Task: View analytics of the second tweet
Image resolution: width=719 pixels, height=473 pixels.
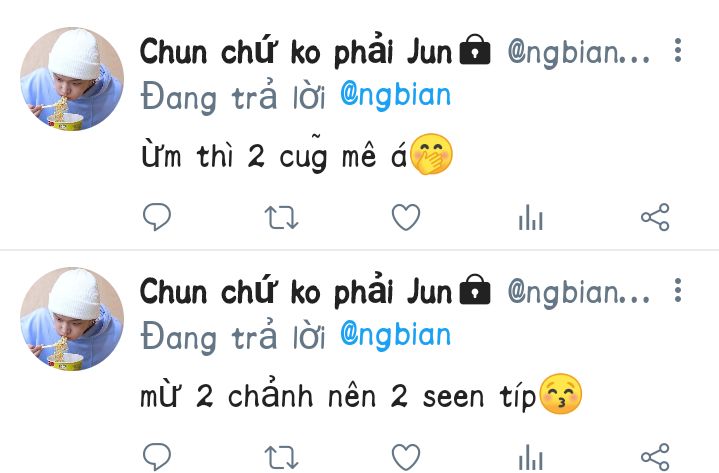Action: [531, 457]
